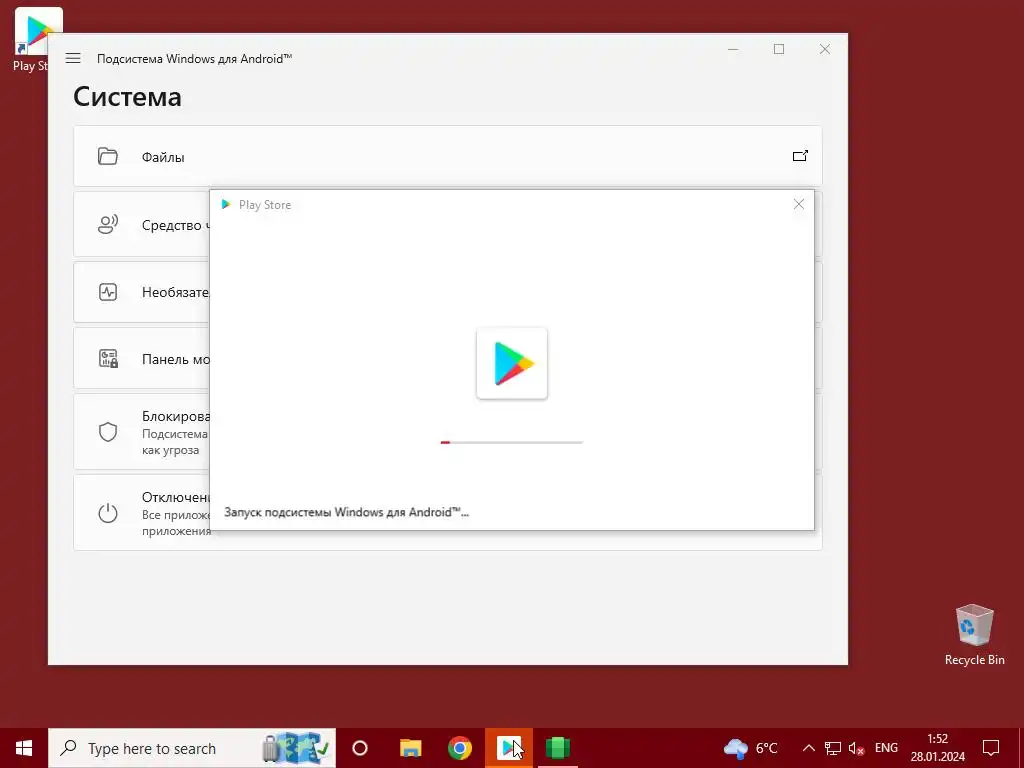Click the power icon for Отключени row

coord(108,513)
